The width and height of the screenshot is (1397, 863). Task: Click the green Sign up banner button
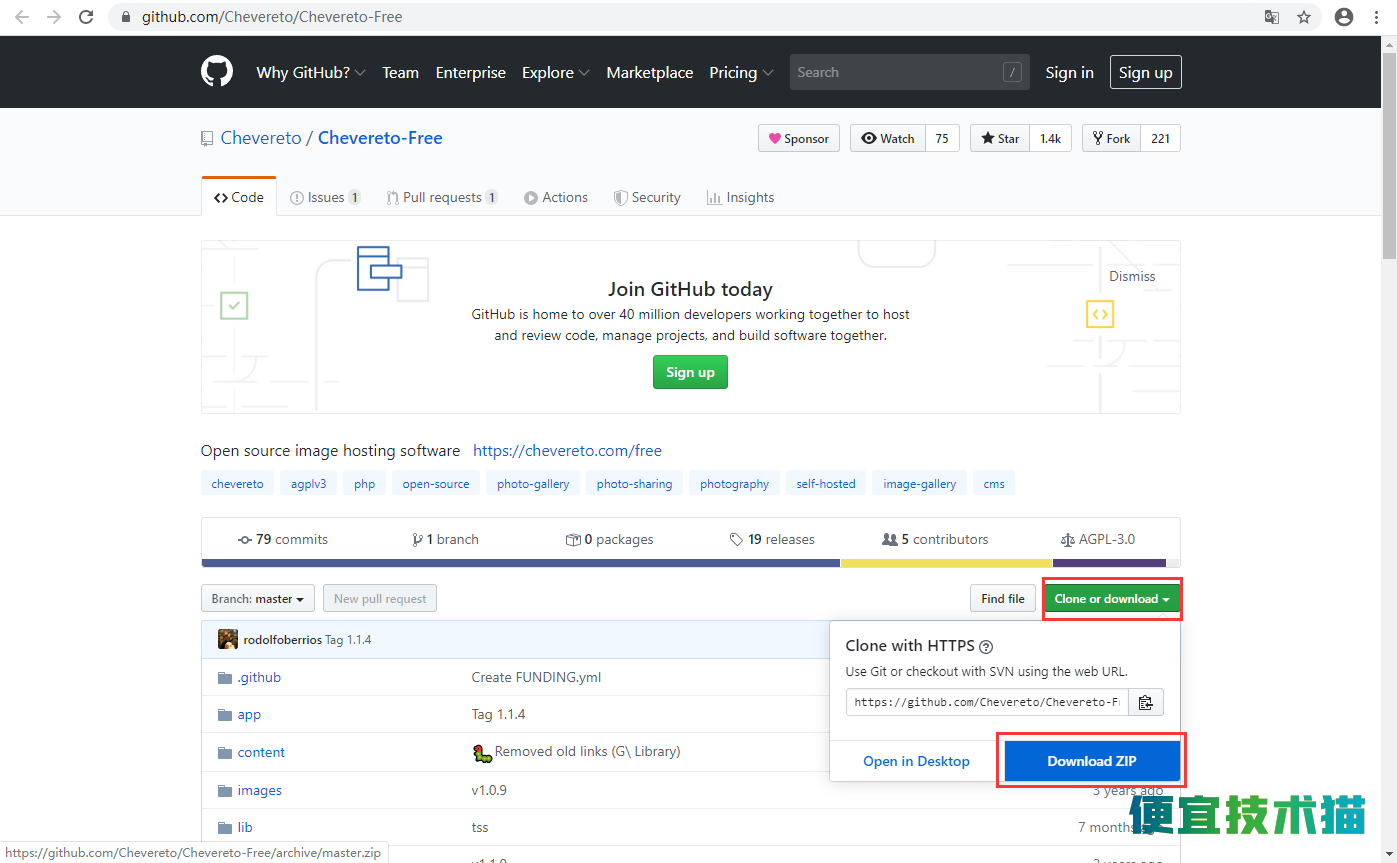coord(690,372)
